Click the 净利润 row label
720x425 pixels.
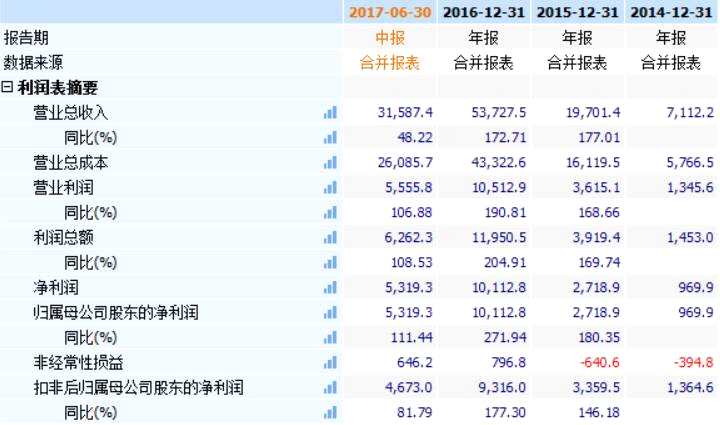(56, 287)
